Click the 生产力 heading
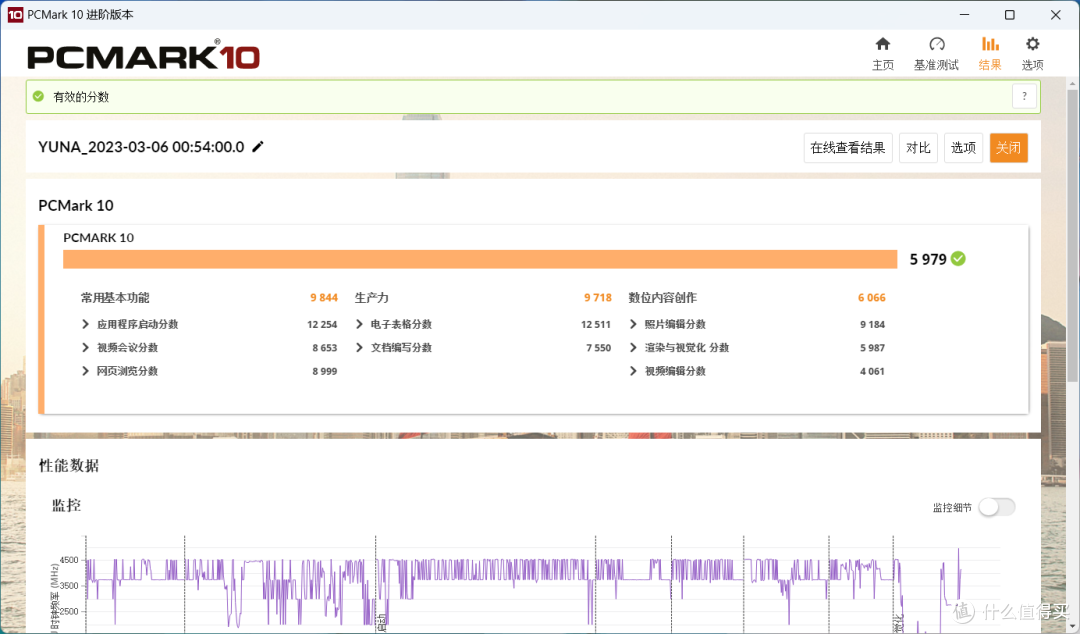The width and height of the screenshot is (1080, 634). pyautogui.click(x=372, y=298)
